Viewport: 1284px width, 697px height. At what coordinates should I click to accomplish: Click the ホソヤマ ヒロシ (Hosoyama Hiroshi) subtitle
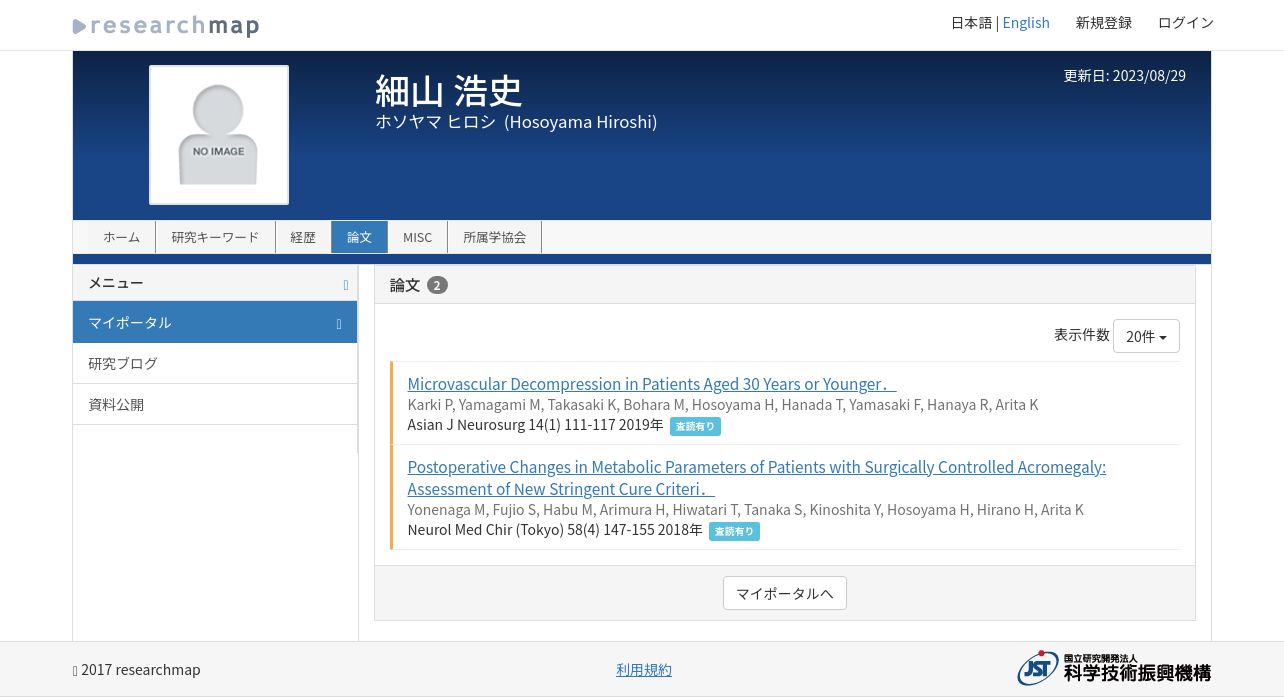coord(516,122)
